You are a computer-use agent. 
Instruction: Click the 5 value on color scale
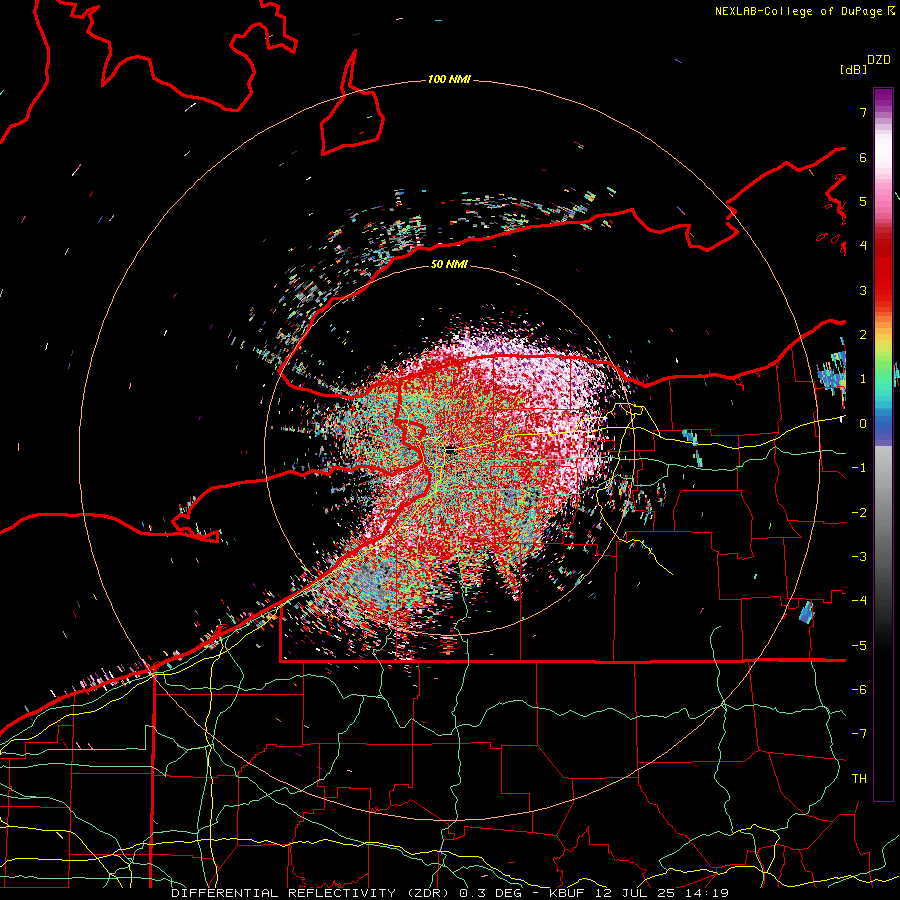pos(863,201)
